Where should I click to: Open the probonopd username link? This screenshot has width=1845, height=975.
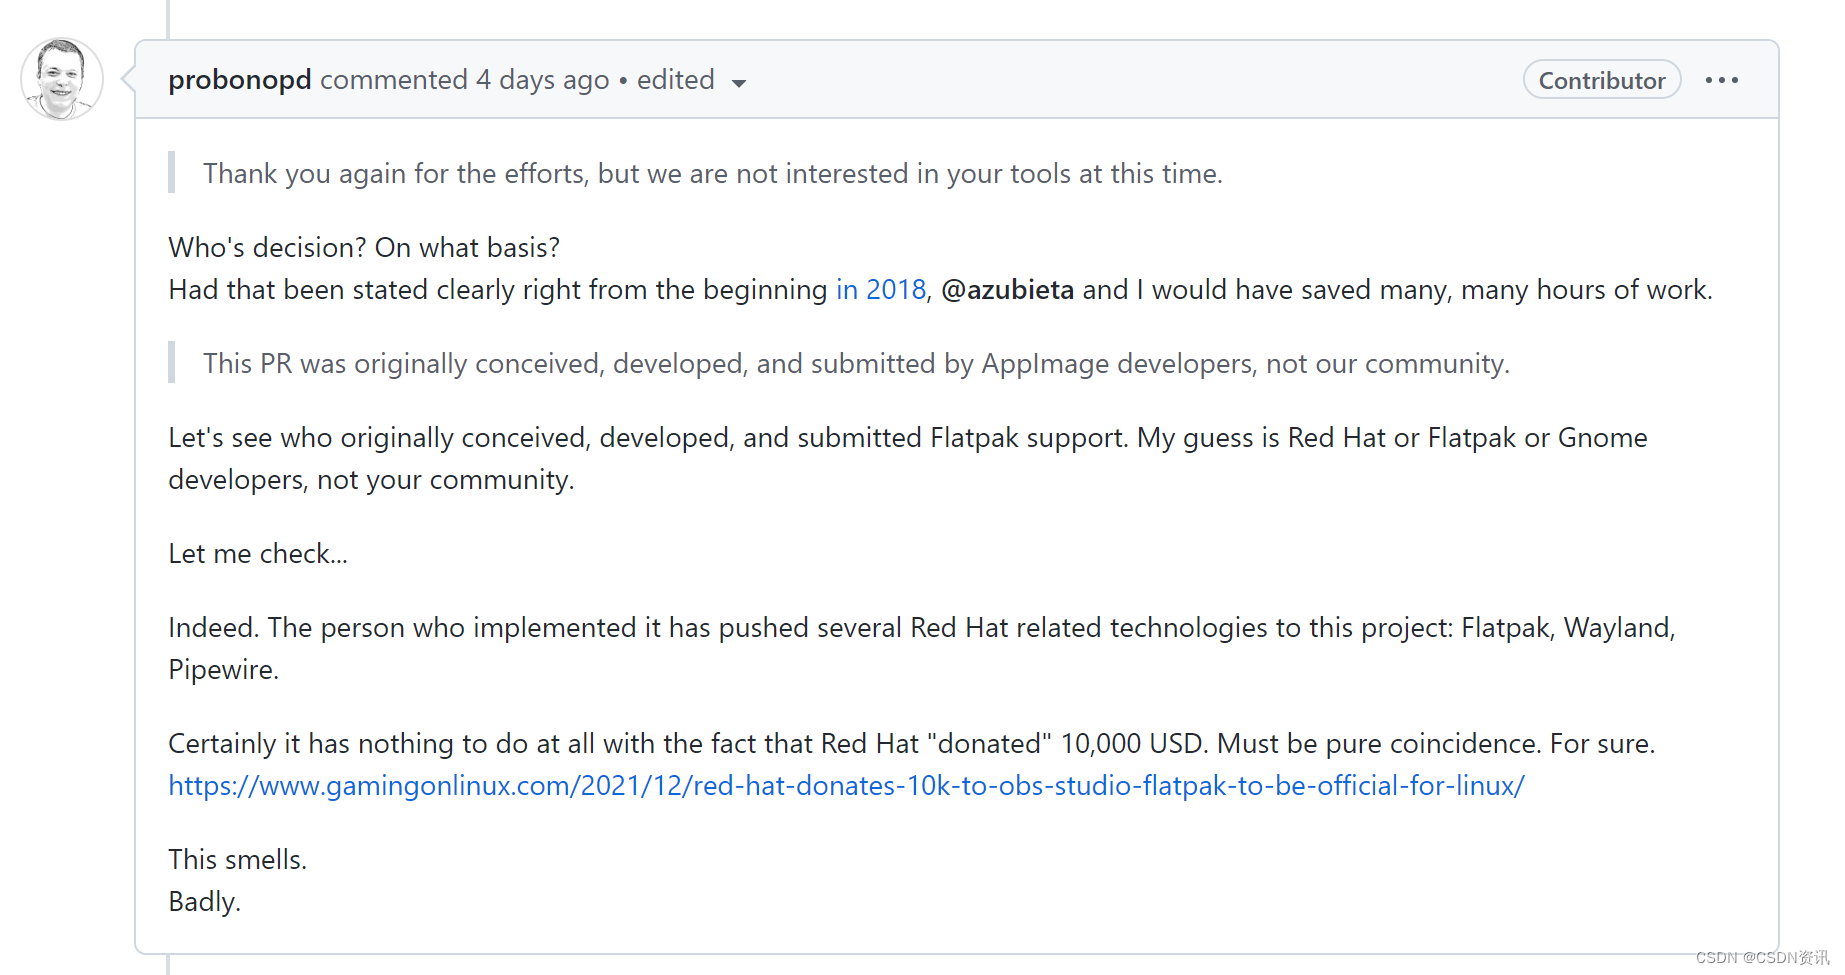coord(240,80)
